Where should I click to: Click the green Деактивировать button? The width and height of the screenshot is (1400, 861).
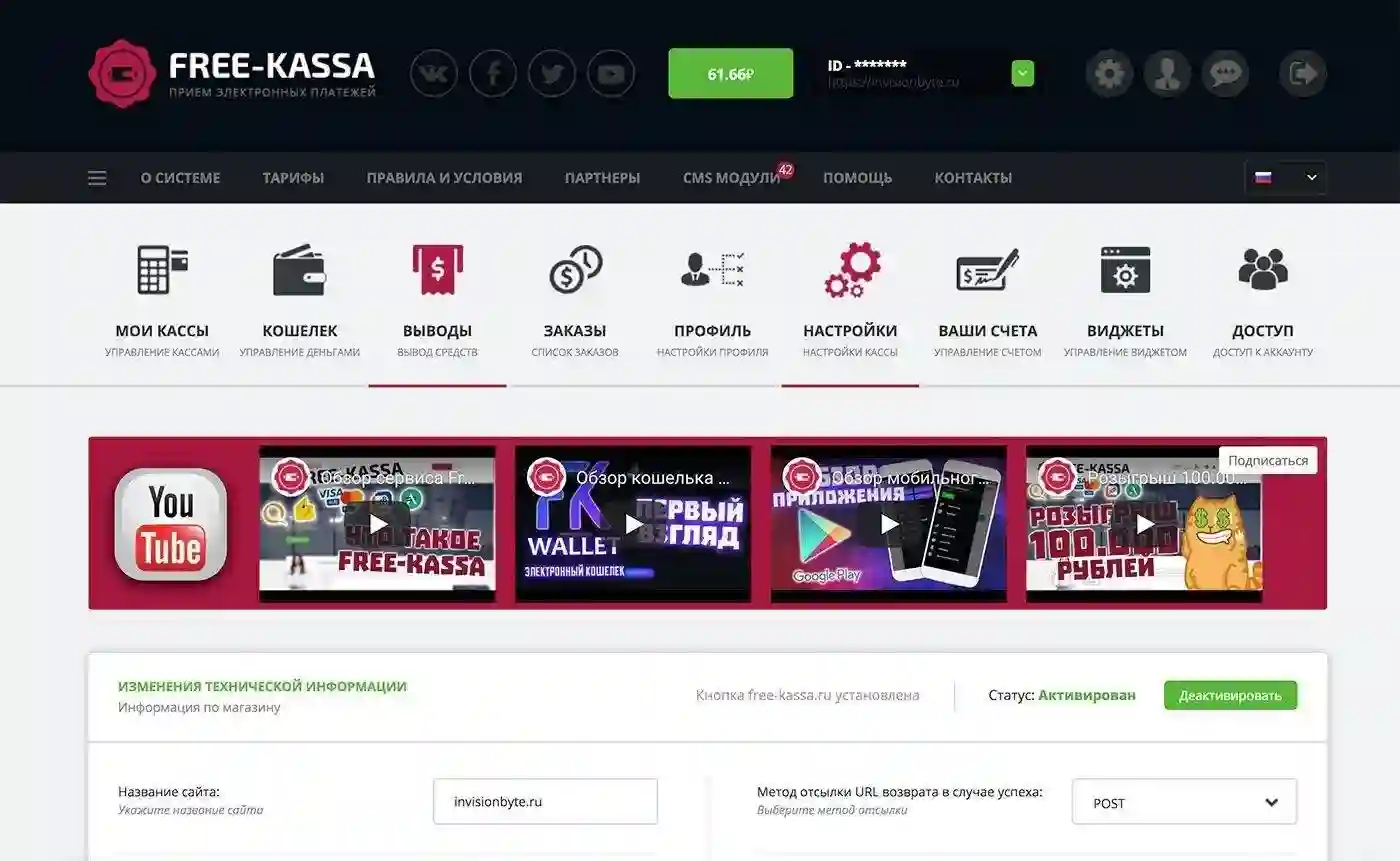[x=1230, y=695]
